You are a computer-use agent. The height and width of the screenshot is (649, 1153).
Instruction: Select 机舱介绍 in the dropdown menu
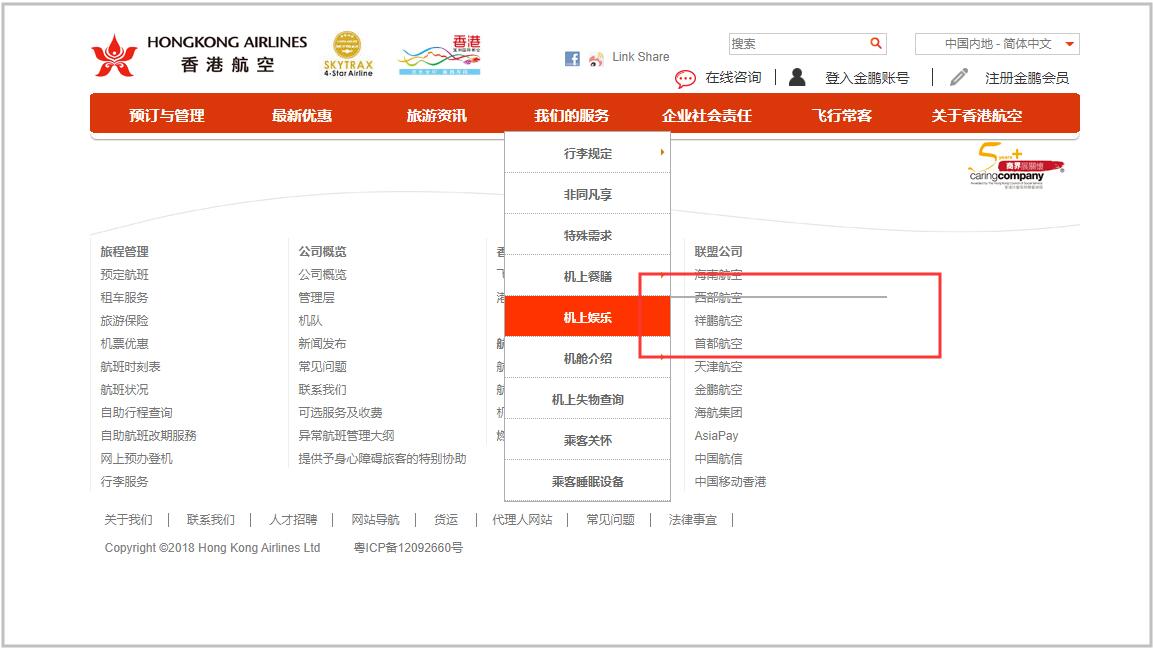click(588, 358)
